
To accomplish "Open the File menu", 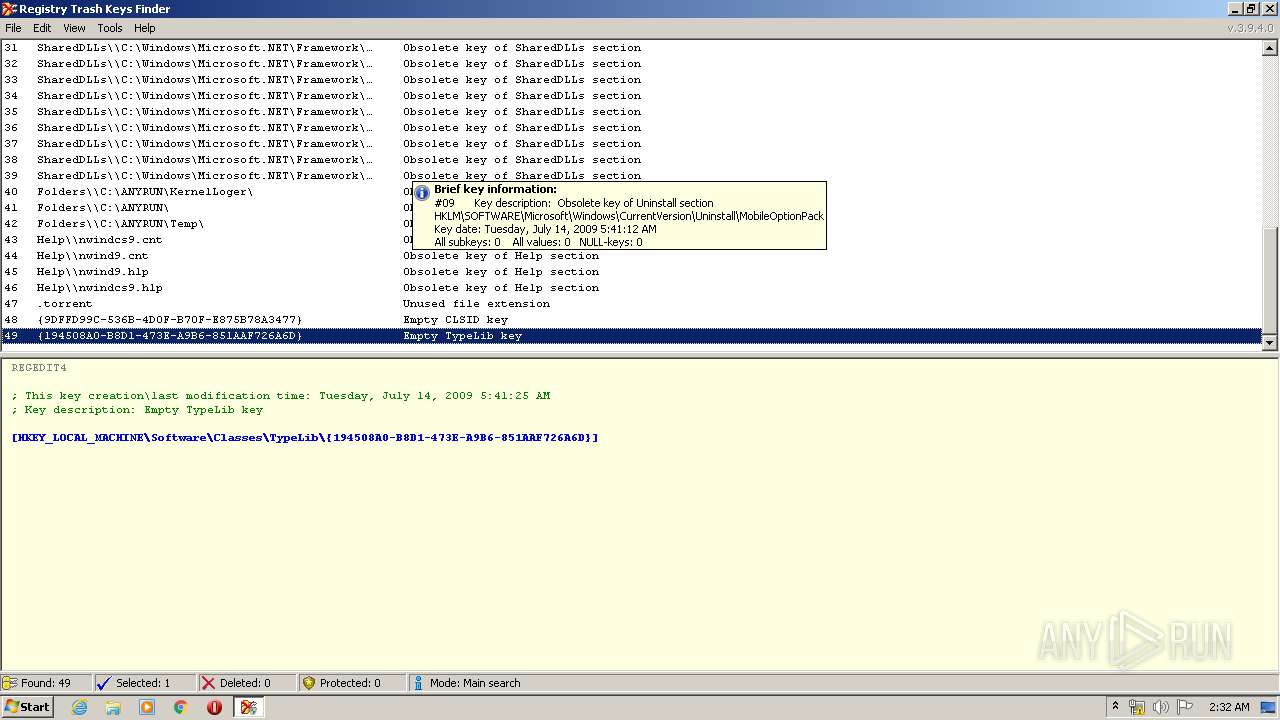I will pos(13,28).
